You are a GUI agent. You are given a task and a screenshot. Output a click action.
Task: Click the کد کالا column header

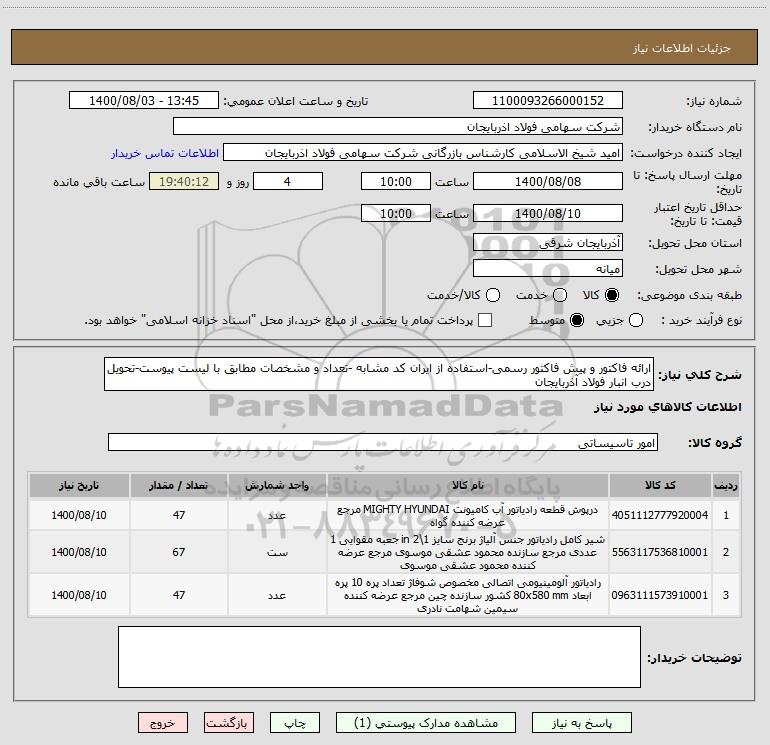coord(660,485)
